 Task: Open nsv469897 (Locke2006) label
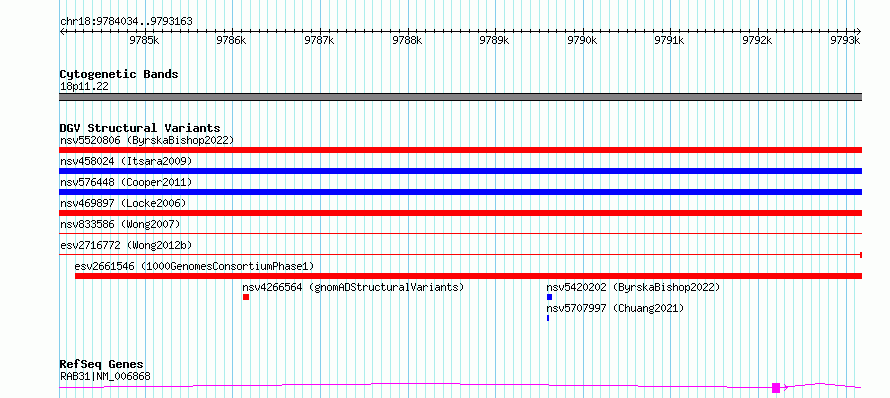tap(123, 203)
